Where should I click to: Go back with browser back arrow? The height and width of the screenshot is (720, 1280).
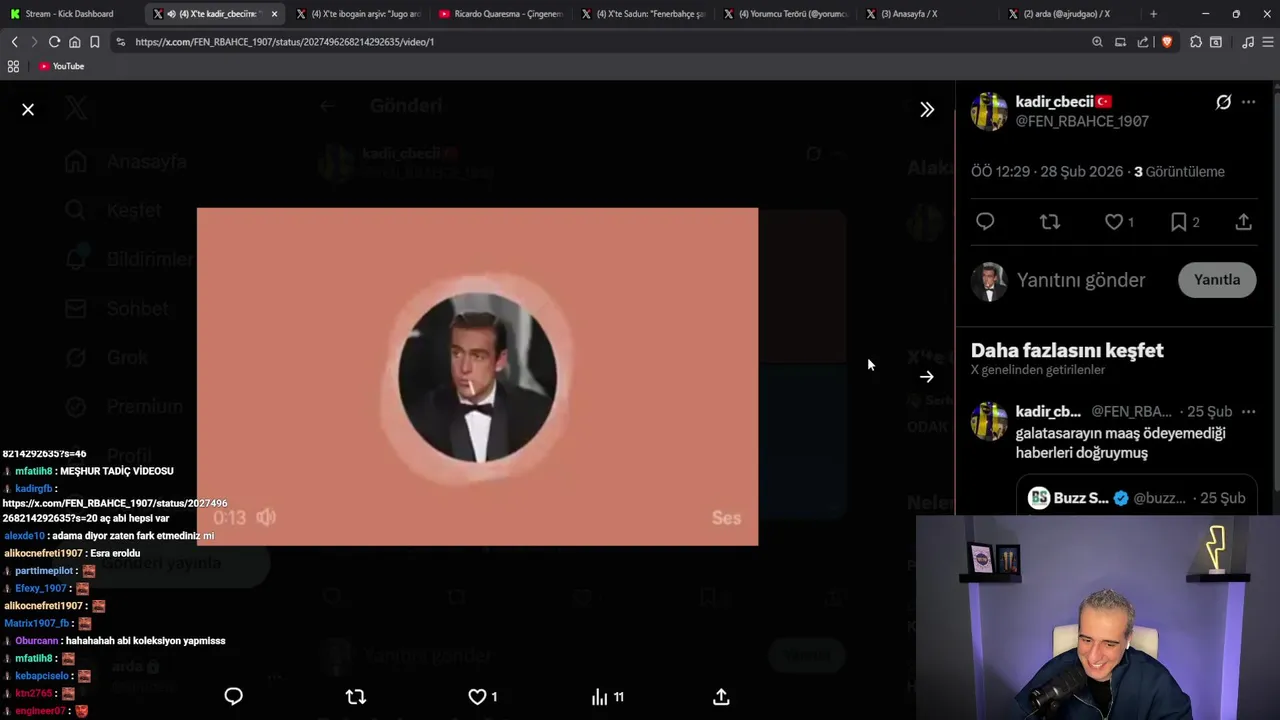coord(14,42)
